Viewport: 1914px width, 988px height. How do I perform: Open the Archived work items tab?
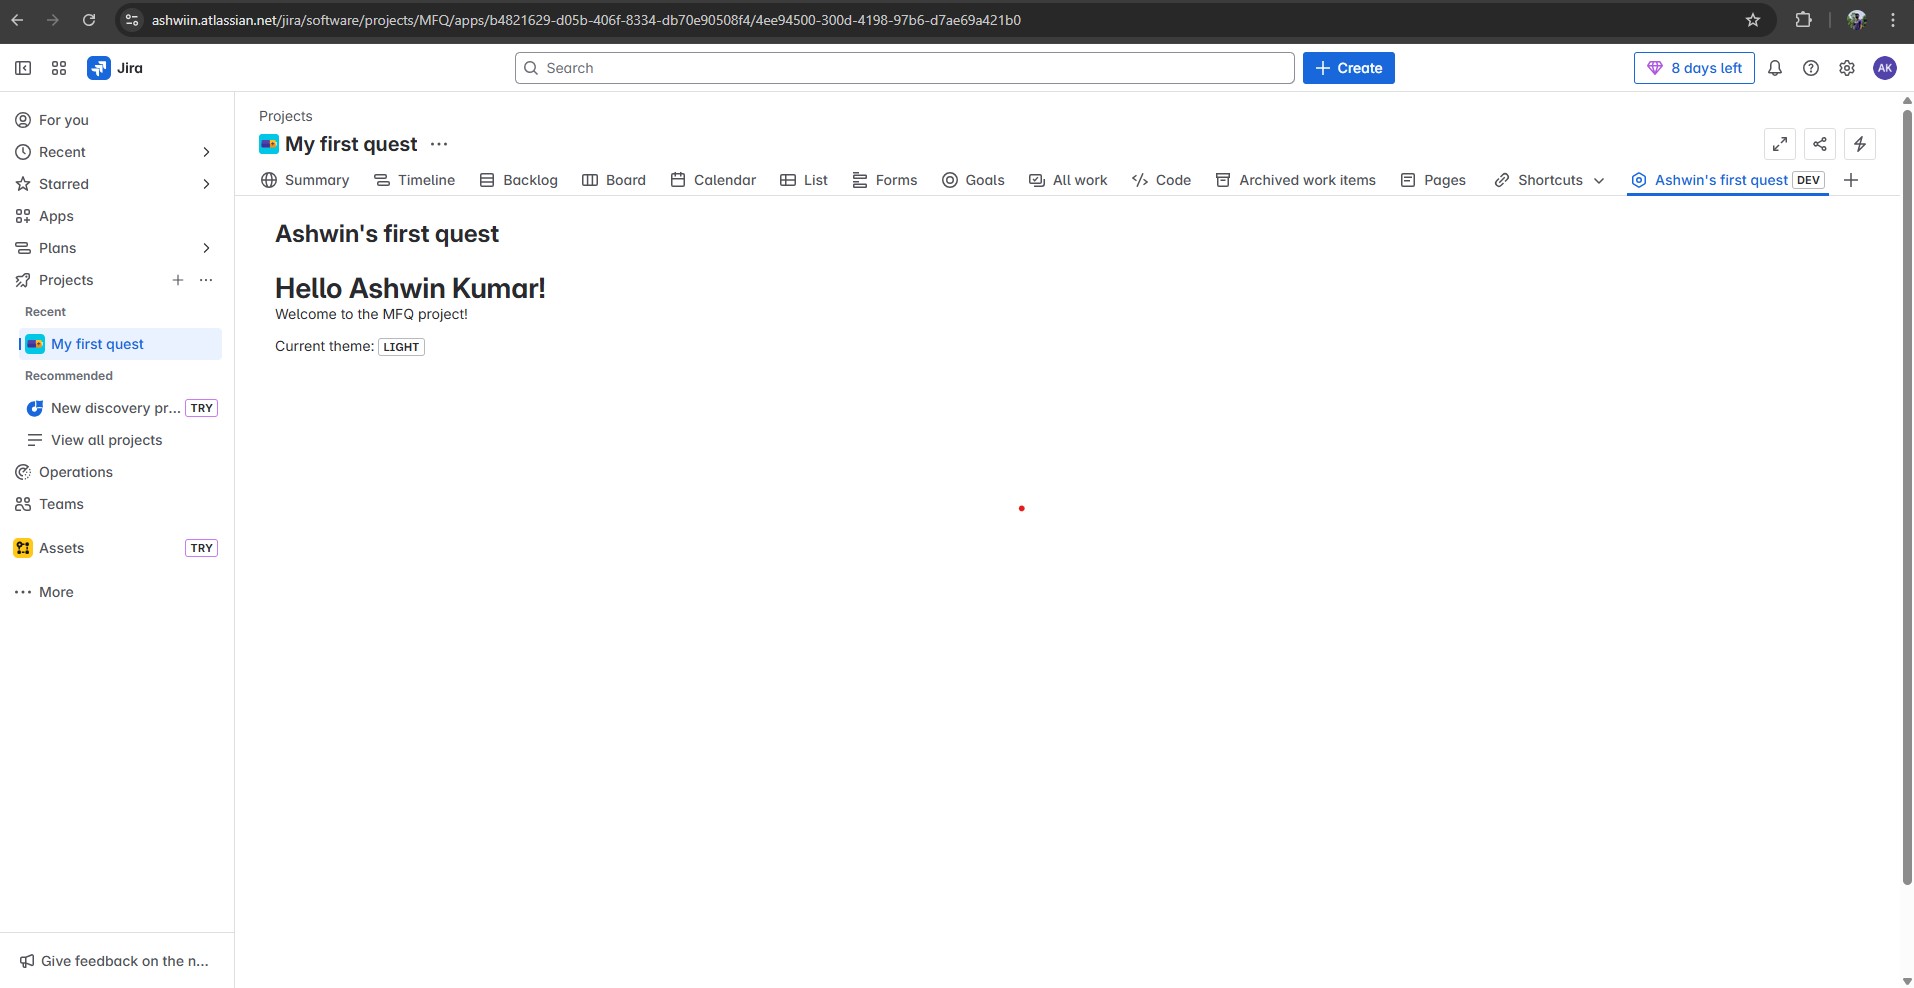[x=1296, y=180]
